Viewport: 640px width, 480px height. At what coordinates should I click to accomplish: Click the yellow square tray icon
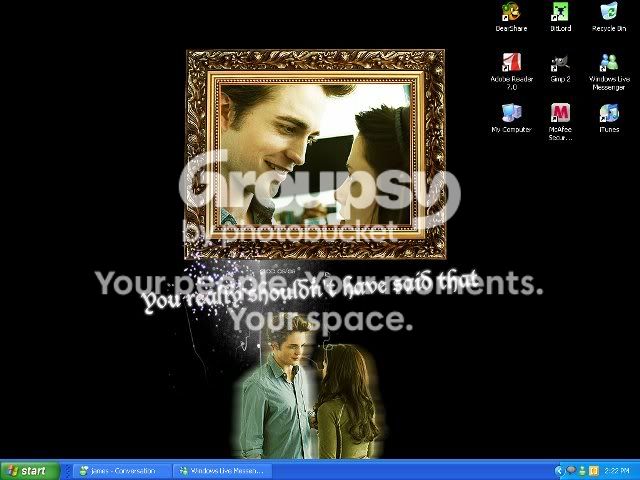pos(593,471)
